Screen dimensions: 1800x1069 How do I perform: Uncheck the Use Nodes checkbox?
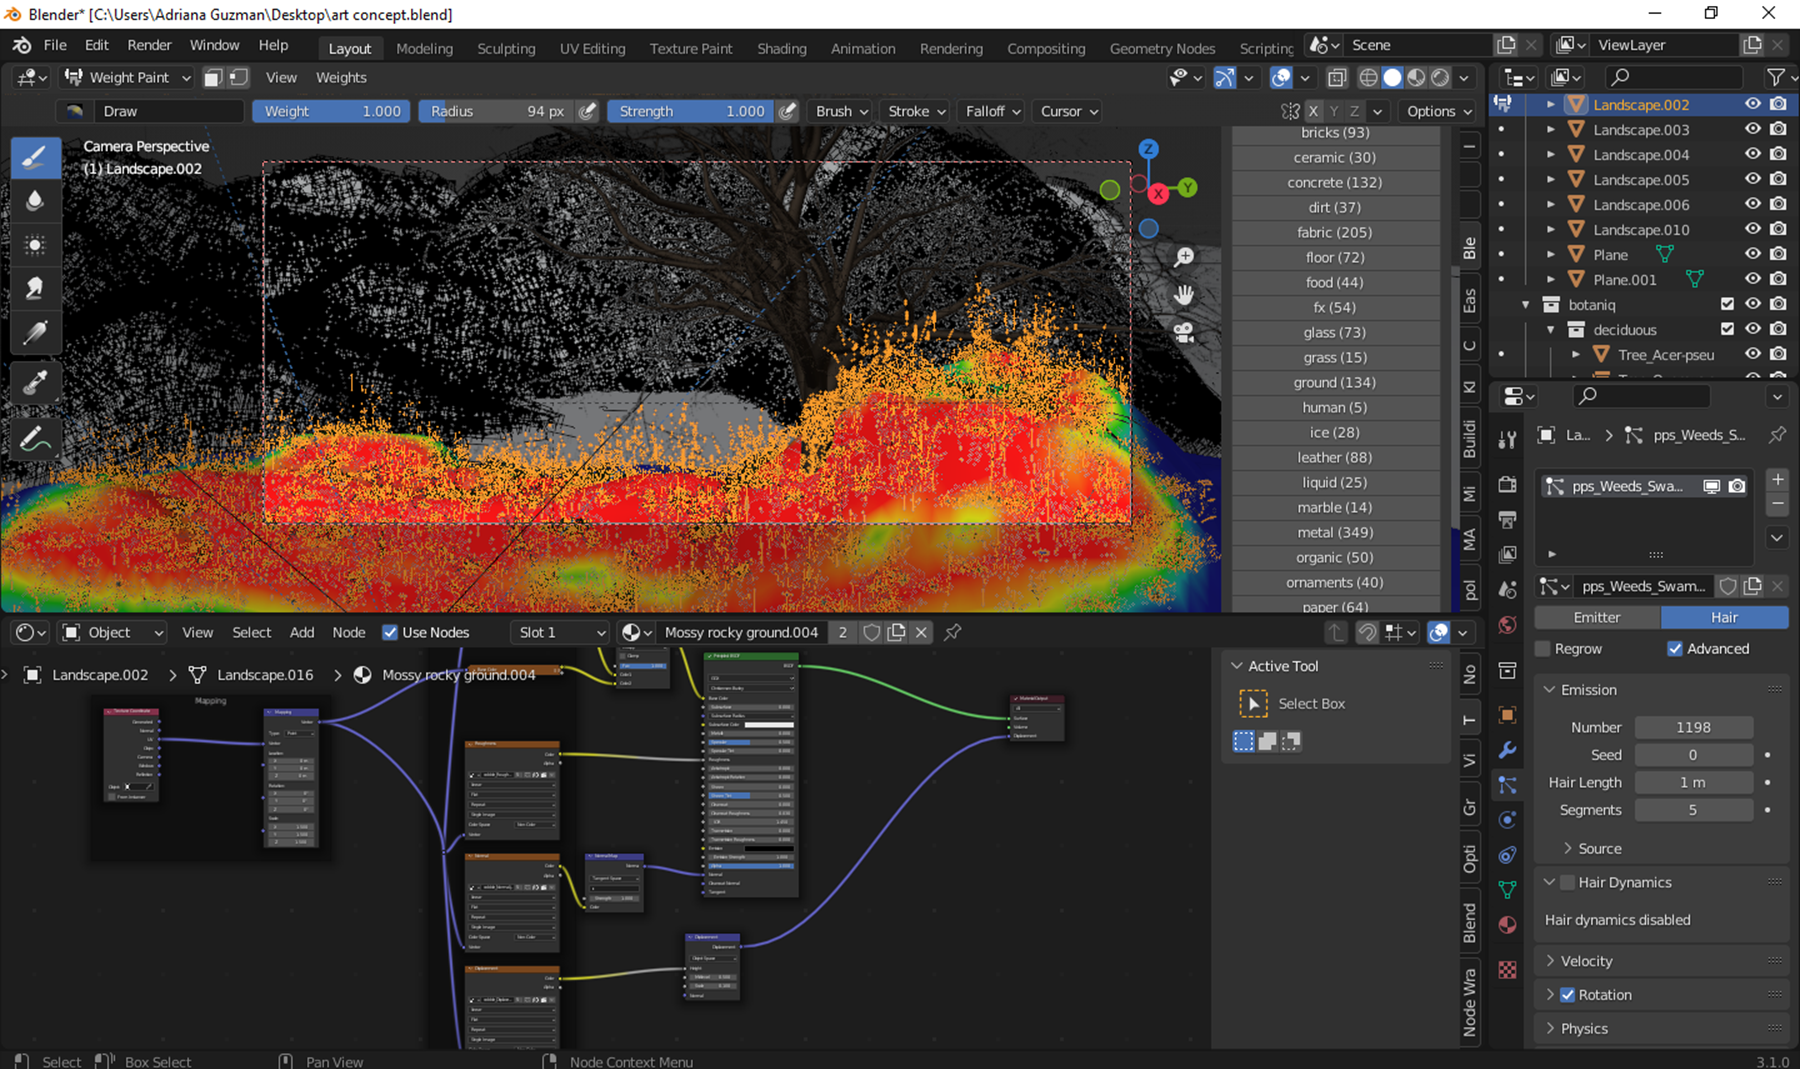point(390,632)
